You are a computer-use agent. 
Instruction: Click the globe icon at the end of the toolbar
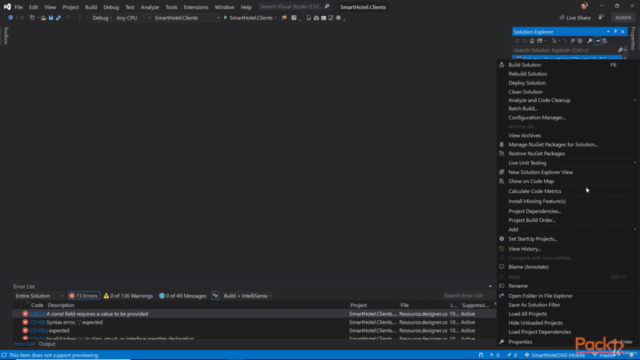click(338, 18)
